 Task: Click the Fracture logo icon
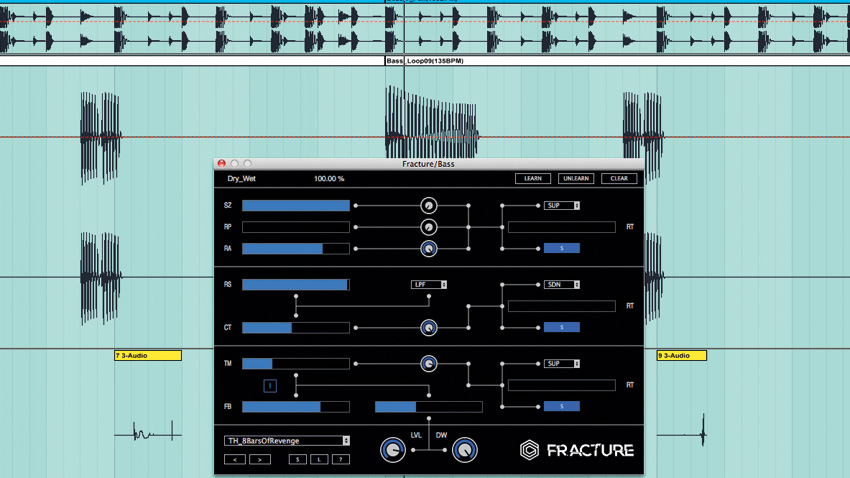tap(529, 450)
